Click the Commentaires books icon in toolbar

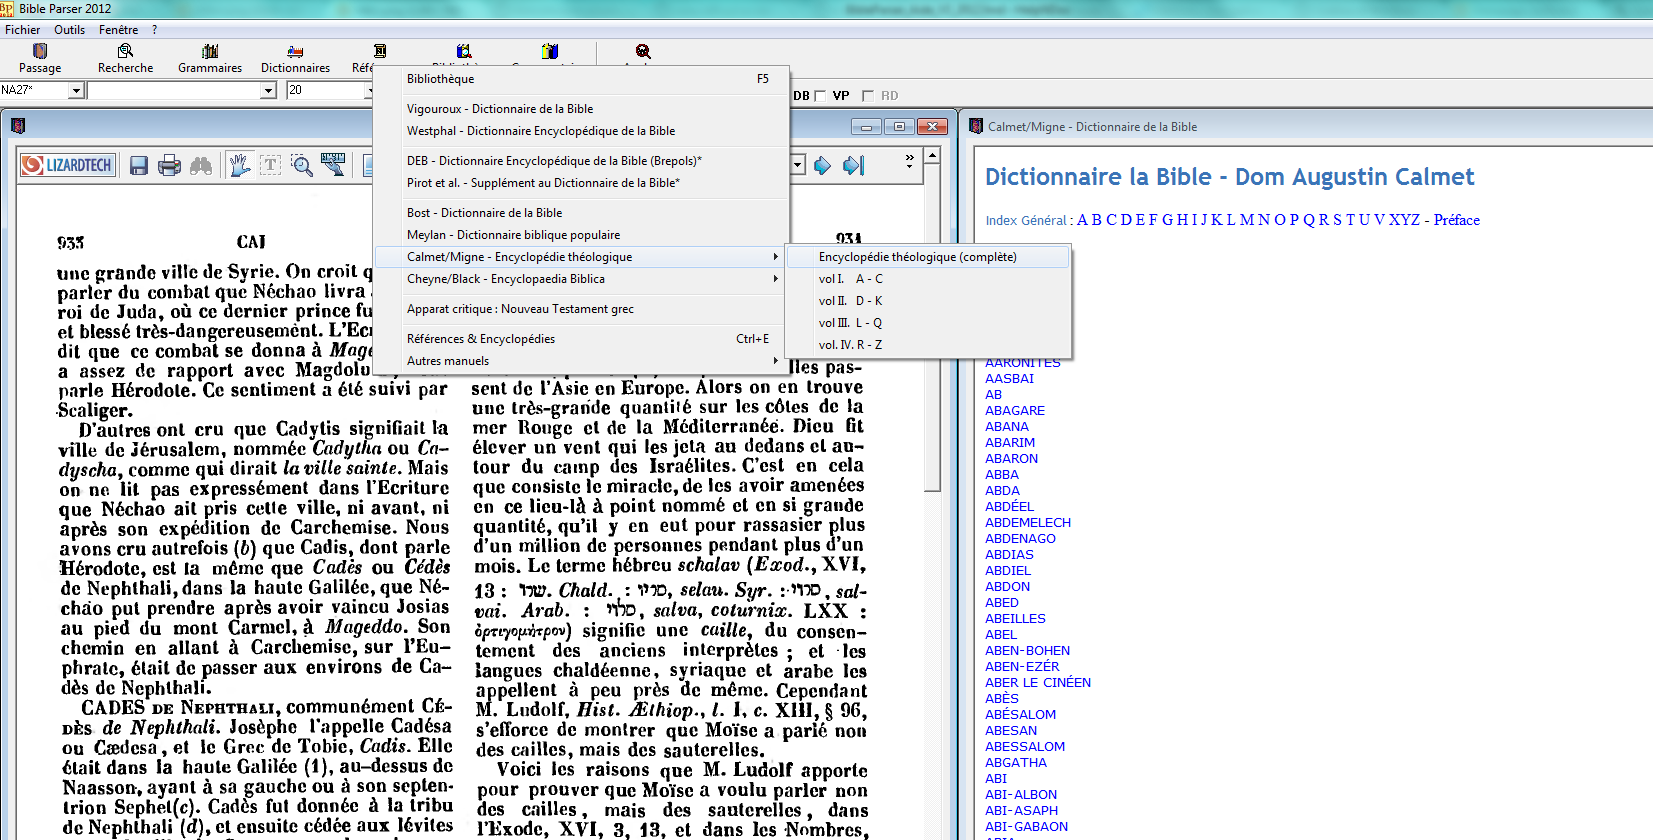pos(550,51)
